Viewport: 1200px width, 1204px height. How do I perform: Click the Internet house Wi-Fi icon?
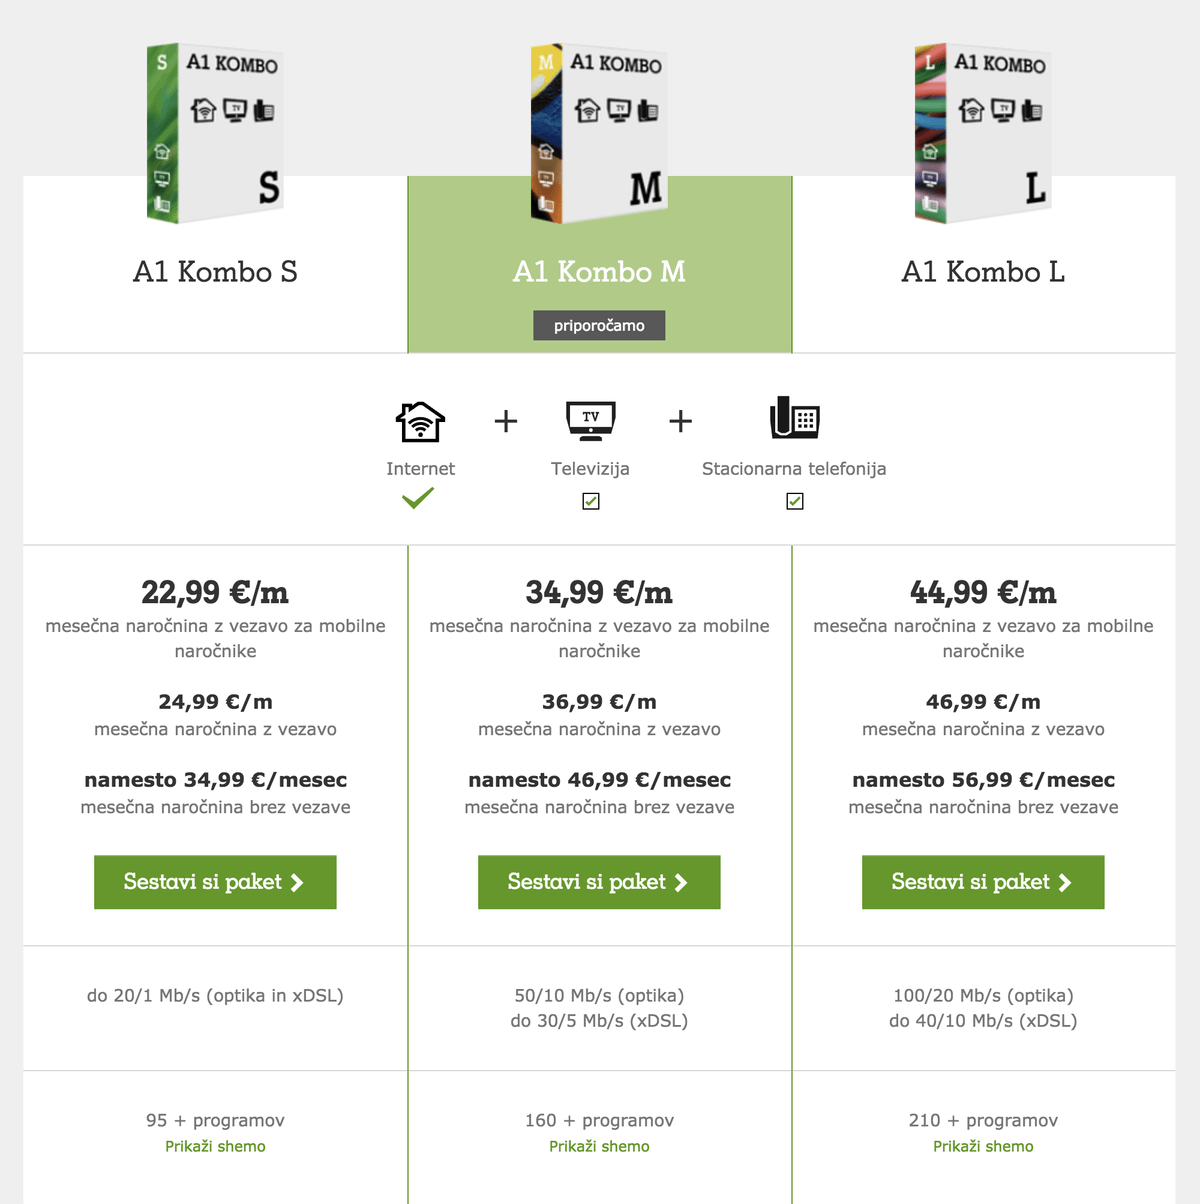pos(420,421)
